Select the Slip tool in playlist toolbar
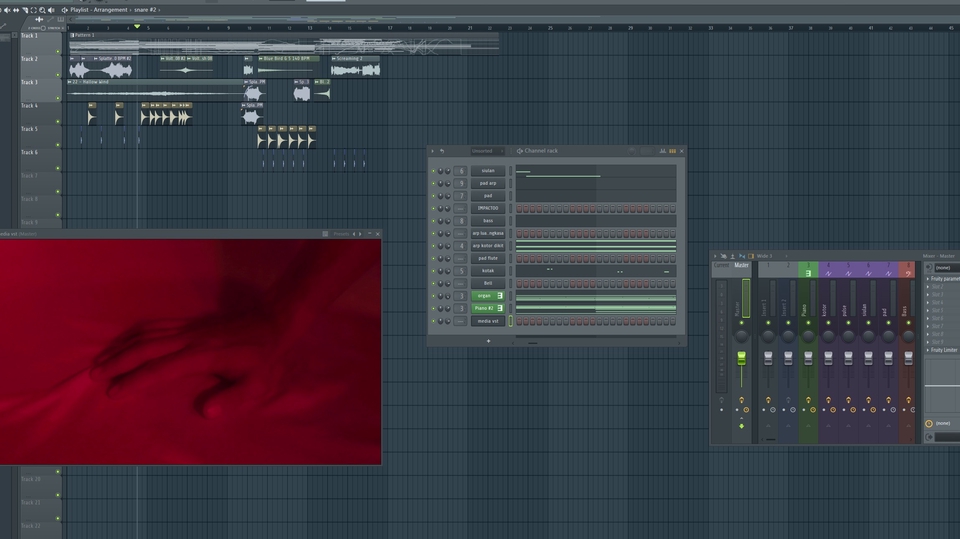 [x=16, y=10]
